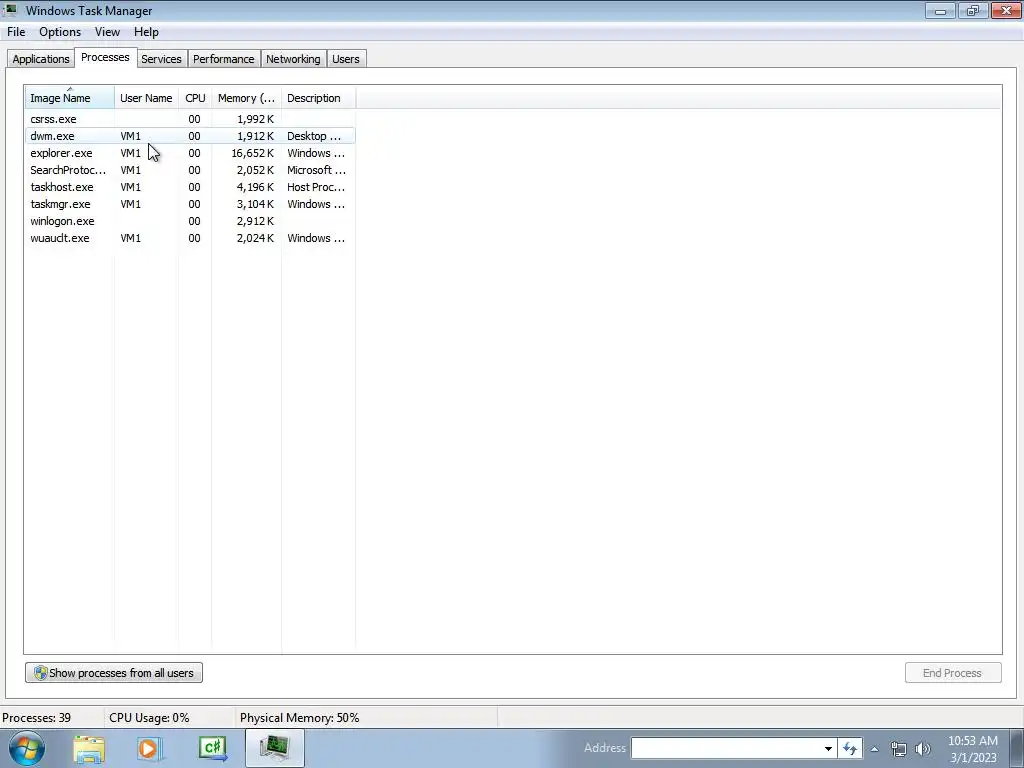This screenshot has width=1024, height=768.
Task: Select the explorer.exe process
Action: tap(190, 153)
